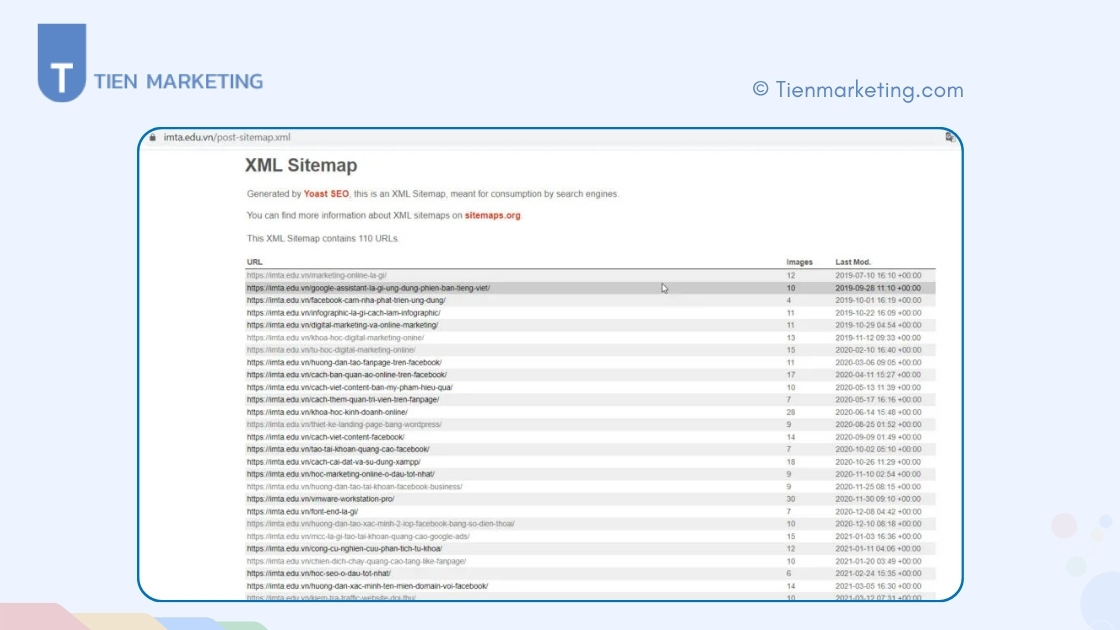This screenshot has width=1120, height=630.
Task: Open the digital-marketing-va-online-marketing link
Action: [342, 325]
